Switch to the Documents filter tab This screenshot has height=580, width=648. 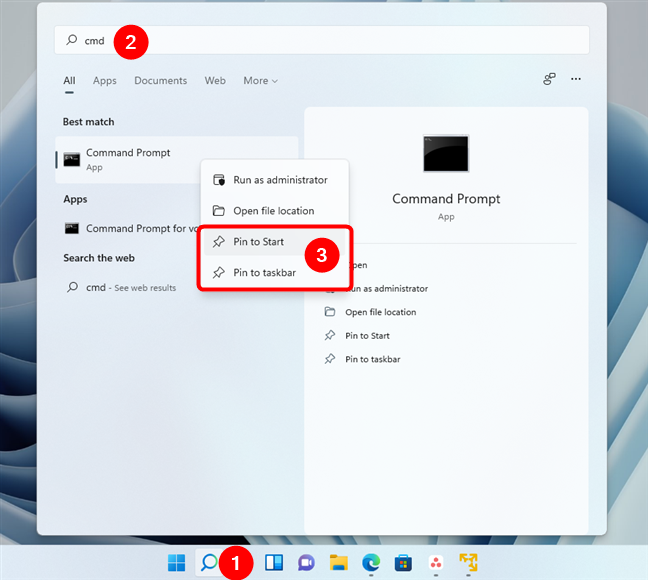coord(160,81)
